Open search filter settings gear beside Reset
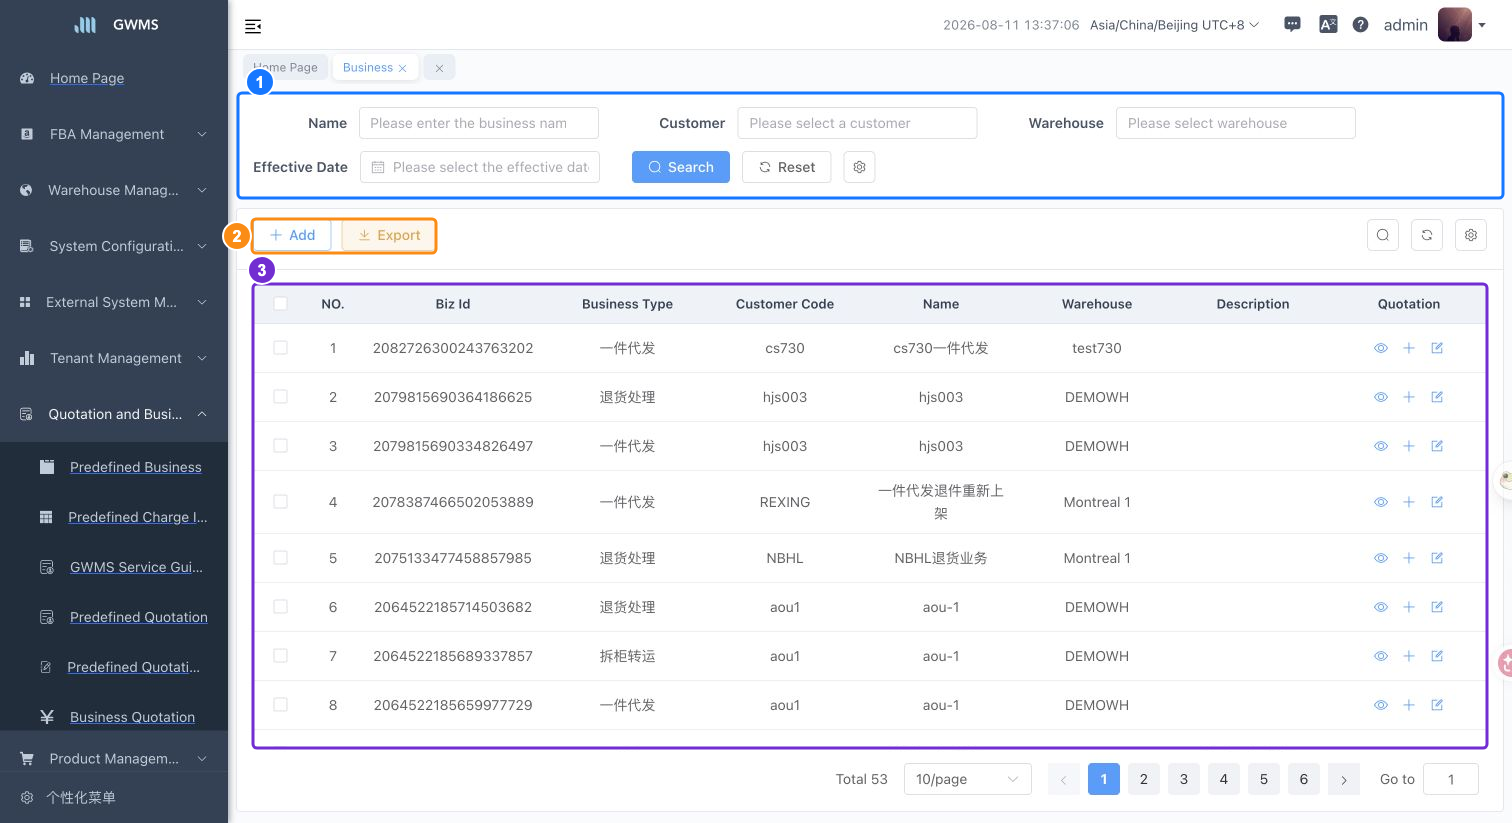 tap(859, 167)
